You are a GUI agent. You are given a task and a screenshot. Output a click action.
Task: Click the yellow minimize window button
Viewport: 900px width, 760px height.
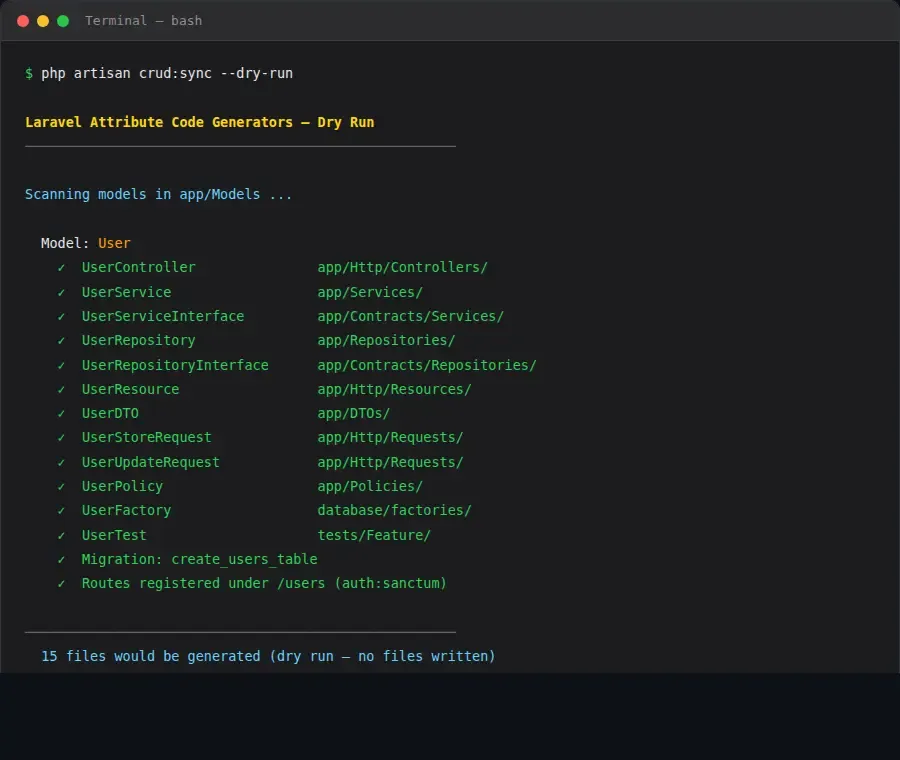43,21
